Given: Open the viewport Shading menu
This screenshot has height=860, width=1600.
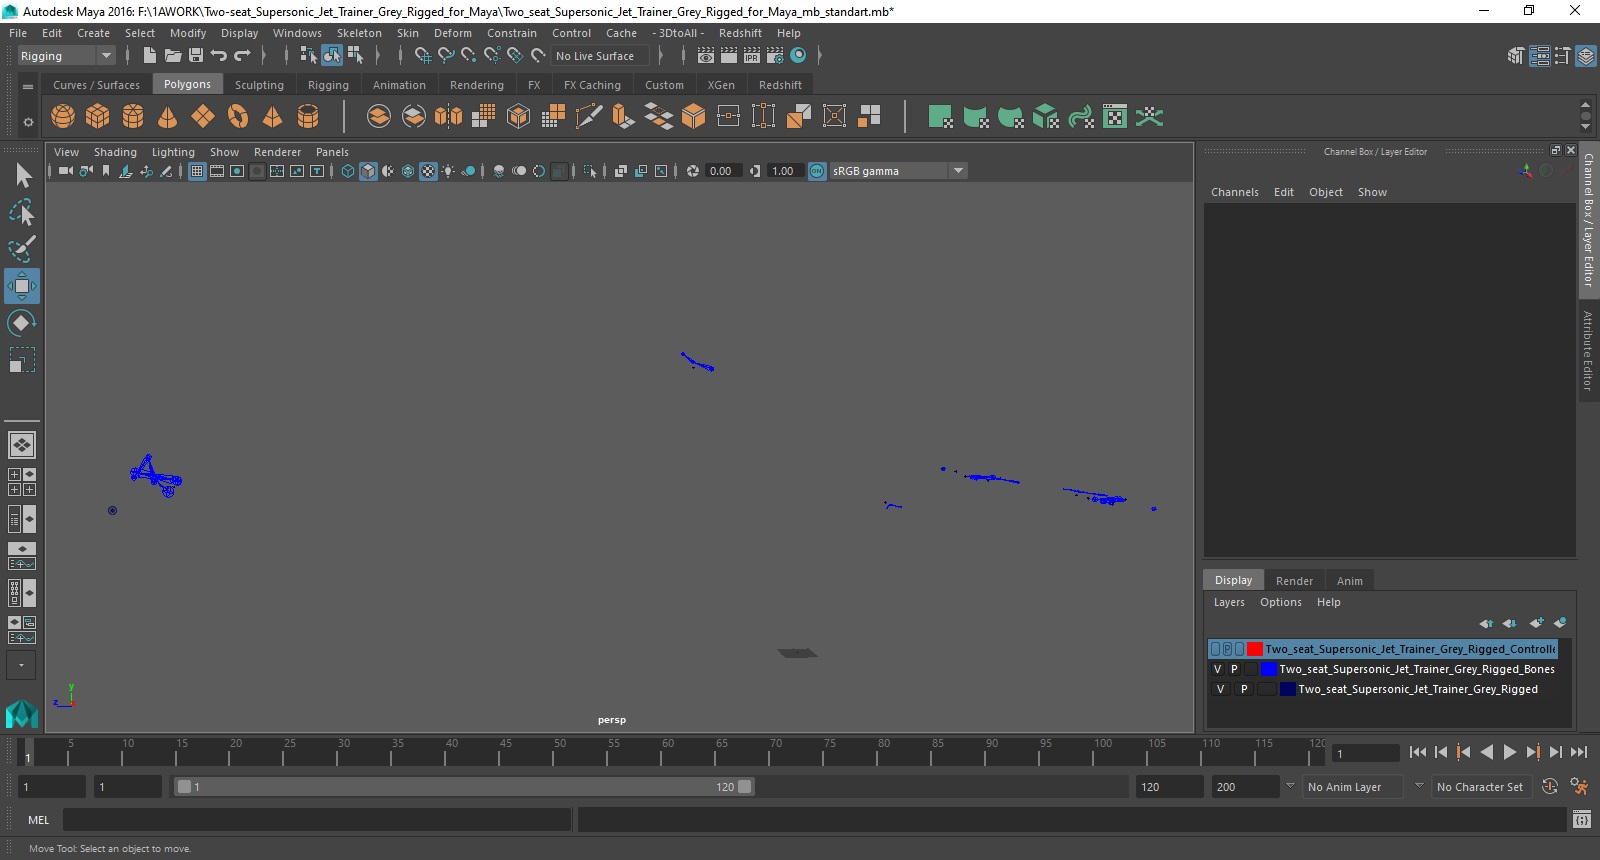Looking at the screenshot, I should point(115,152).
